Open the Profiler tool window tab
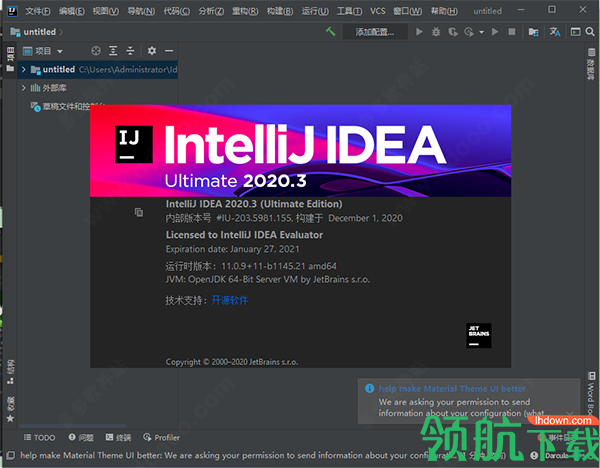This screenshot has height=468, width=600. pyautogui.click(x=161, y=437)
